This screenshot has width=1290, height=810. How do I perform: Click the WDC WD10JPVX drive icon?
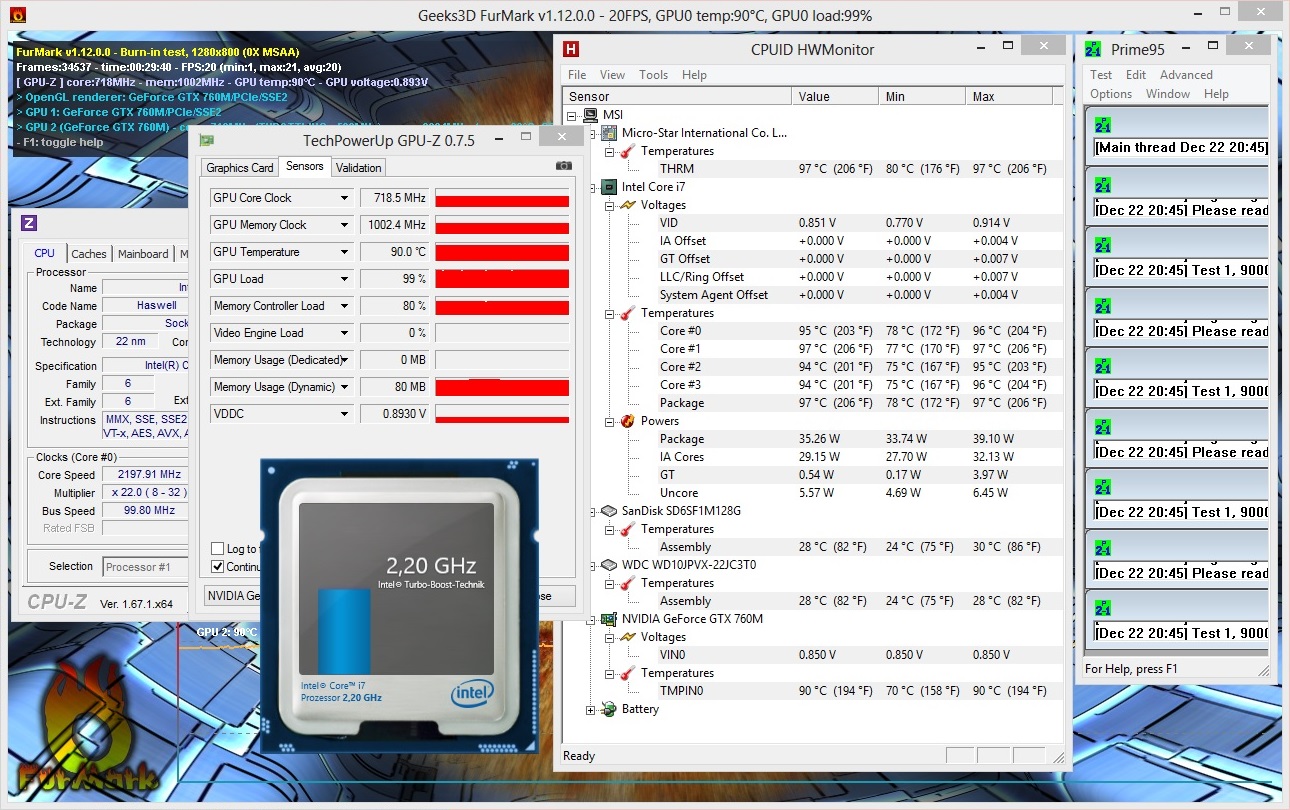coord(608,565)
